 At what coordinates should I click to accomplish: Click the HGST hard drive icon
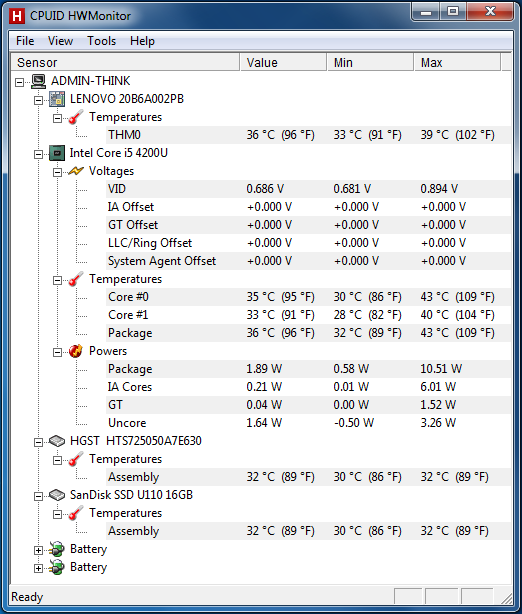[x=57, y=441]
